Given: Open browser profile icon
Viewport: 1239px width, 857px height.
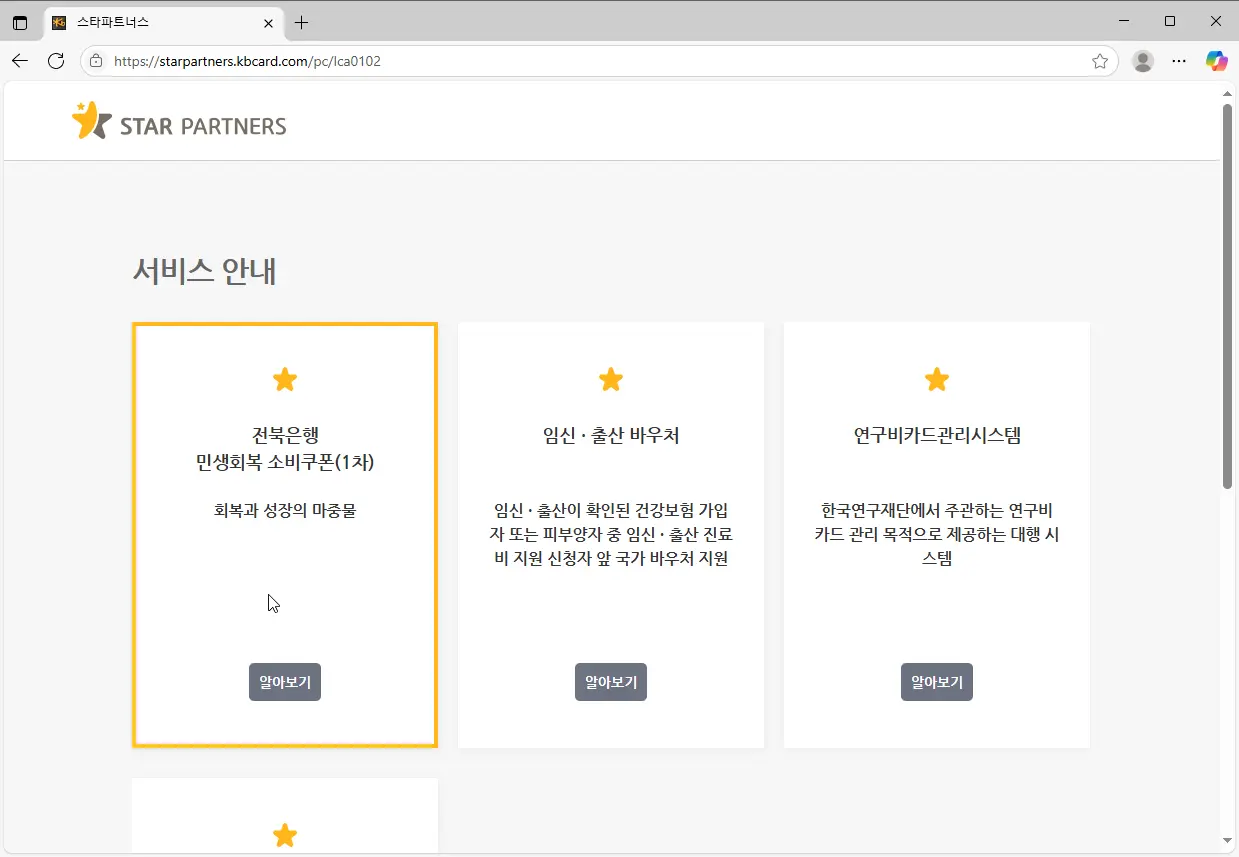Looking at the screenshot, I should coord(1142,61).
